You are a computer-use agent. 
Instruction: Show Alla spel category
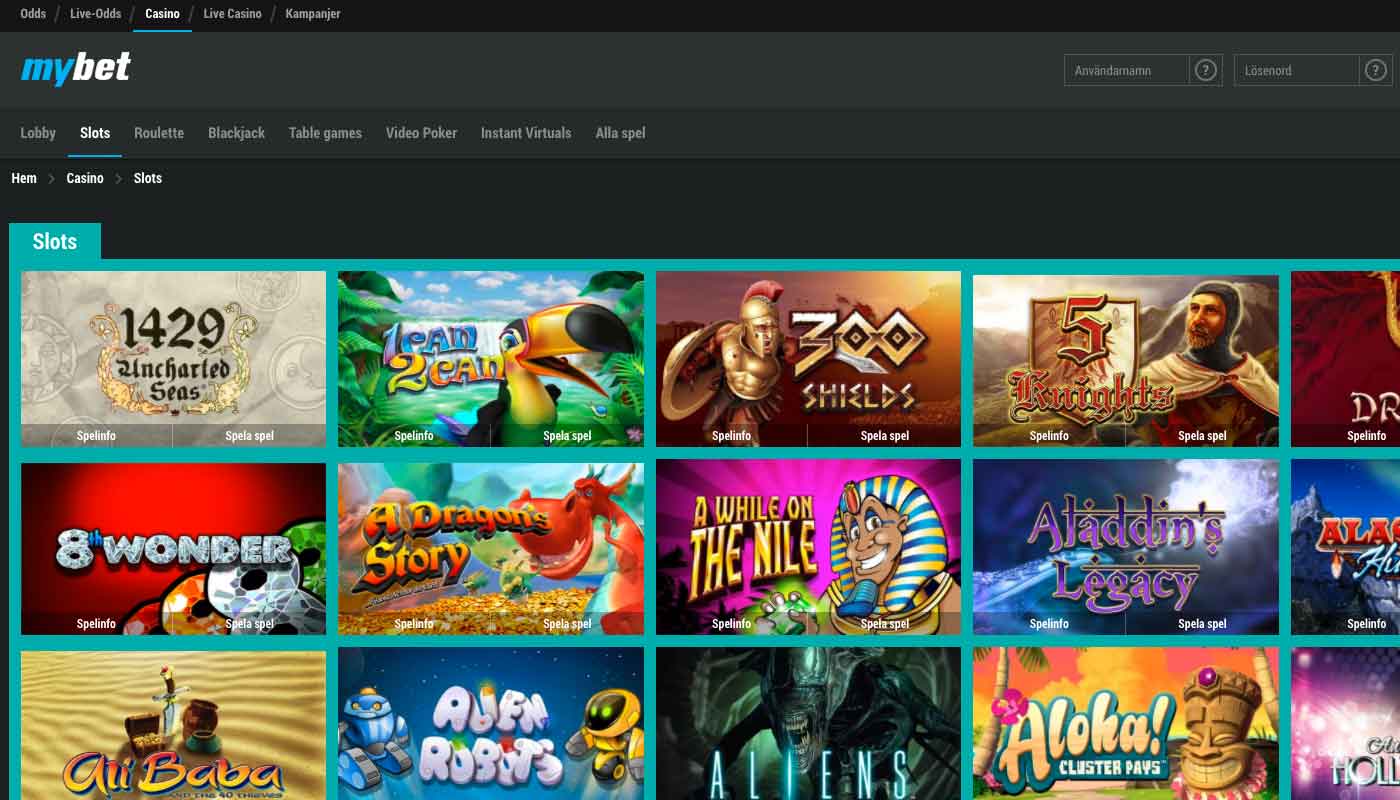[x=620, y=133]
